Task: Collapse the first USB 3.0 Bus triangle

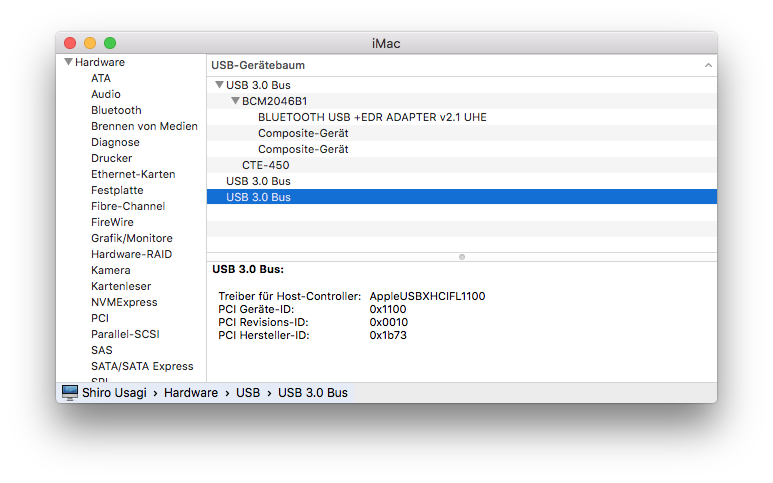Action: click(219, 85)
